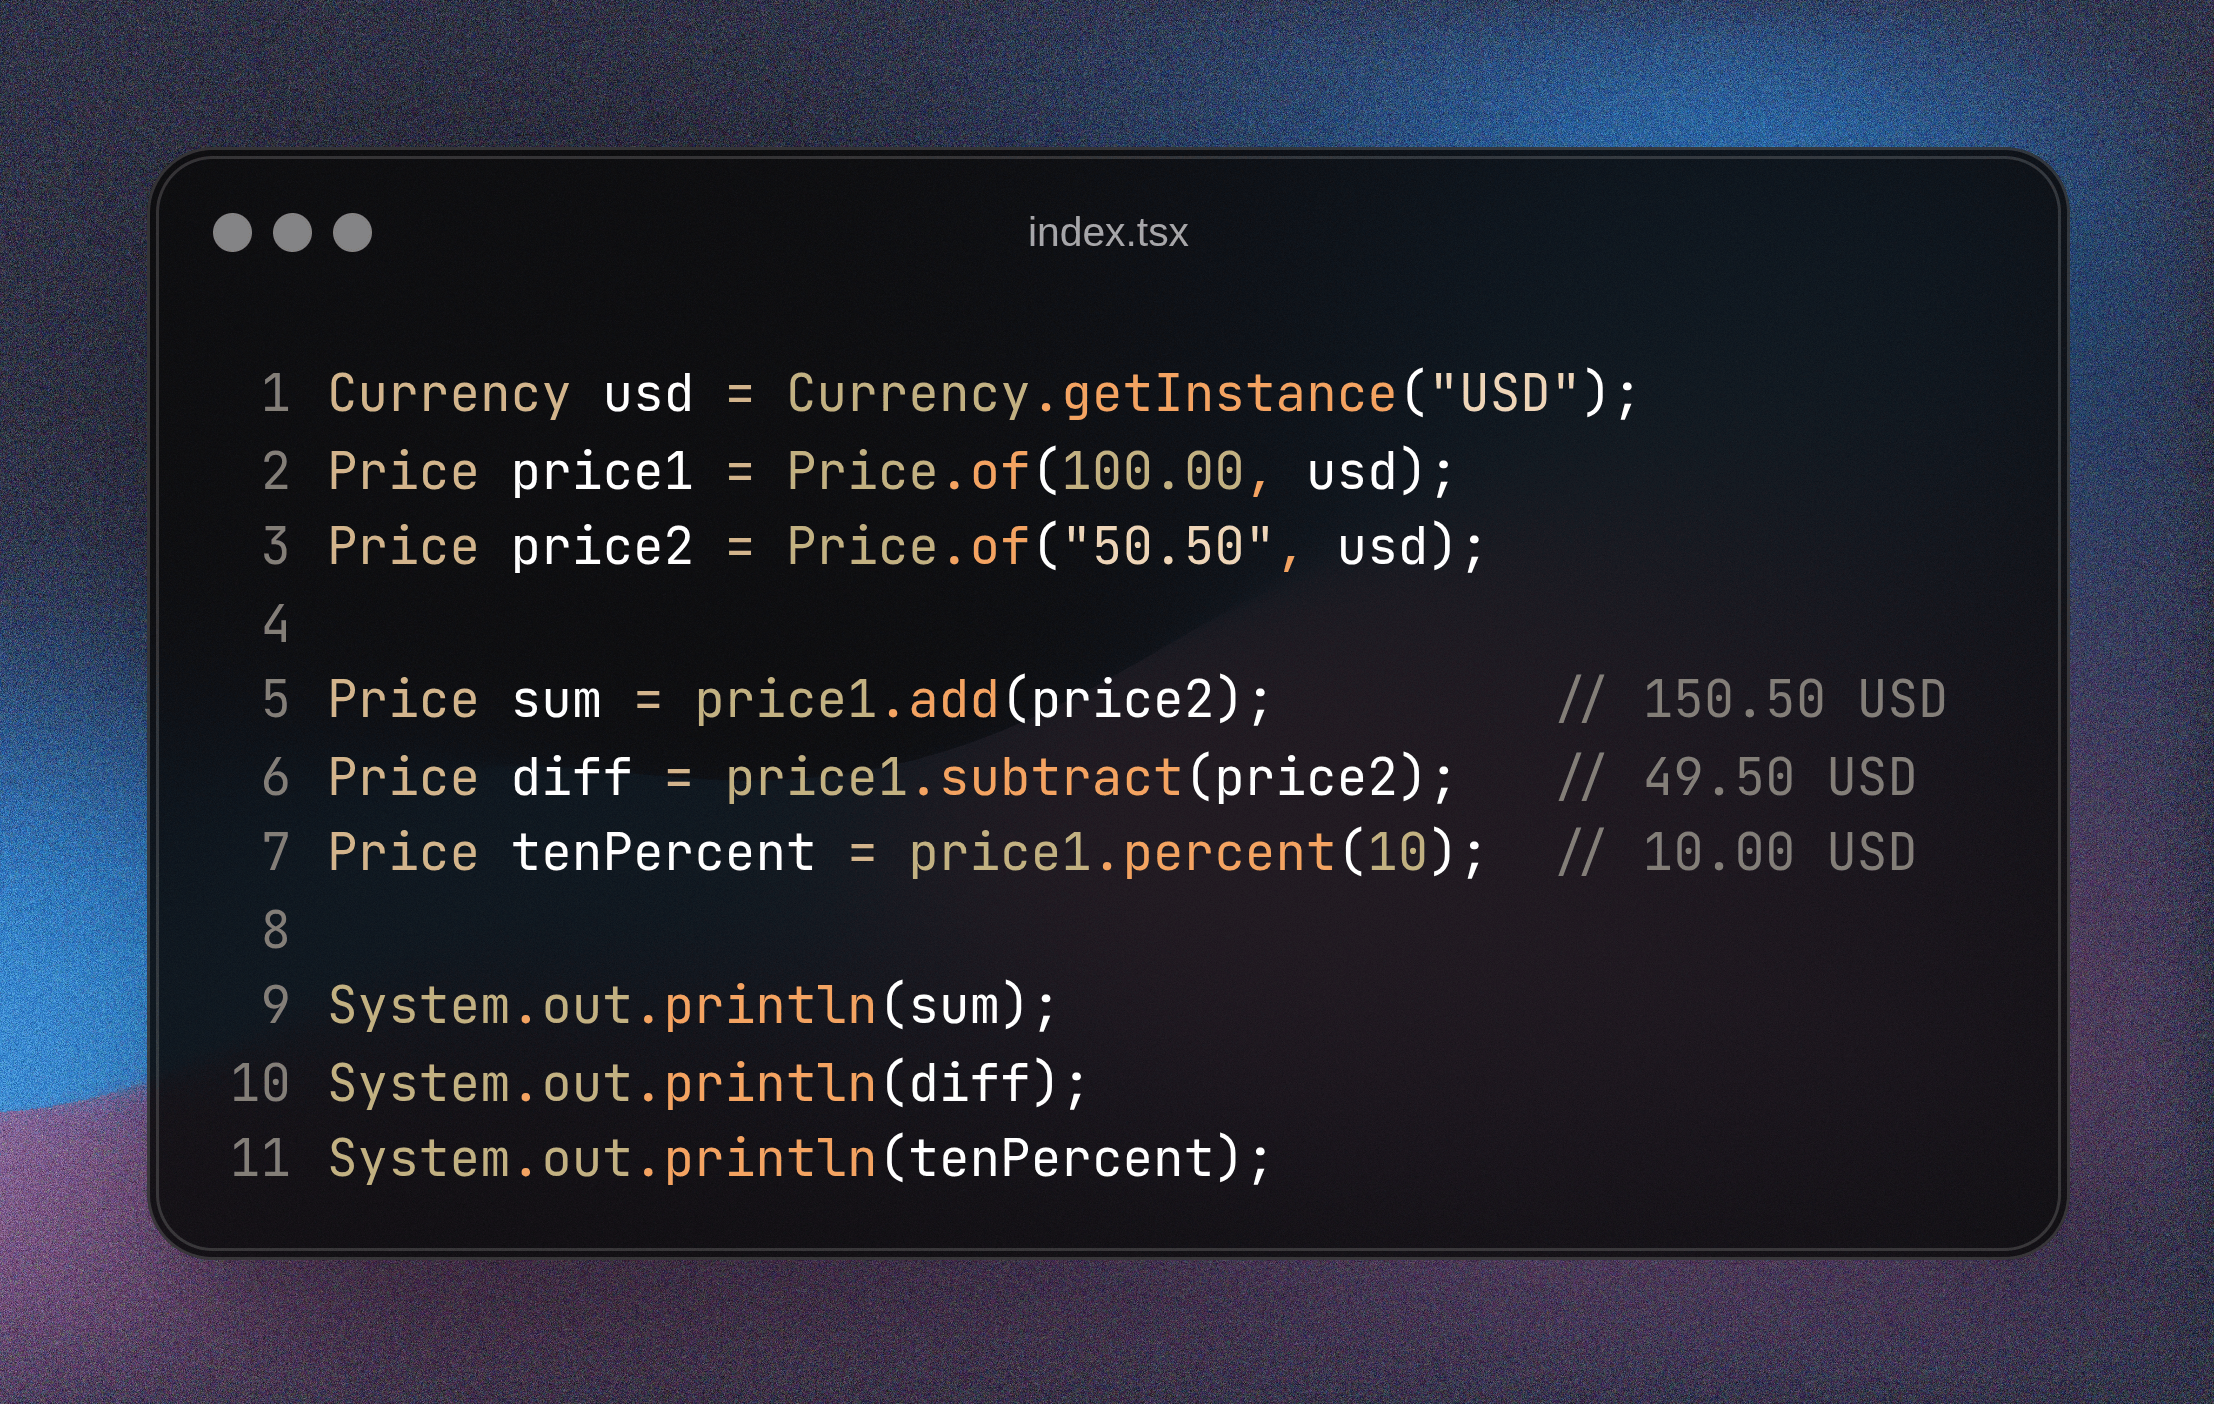
Task: Click line number 11 in the gutter
Action: [x=261, y=1159]
